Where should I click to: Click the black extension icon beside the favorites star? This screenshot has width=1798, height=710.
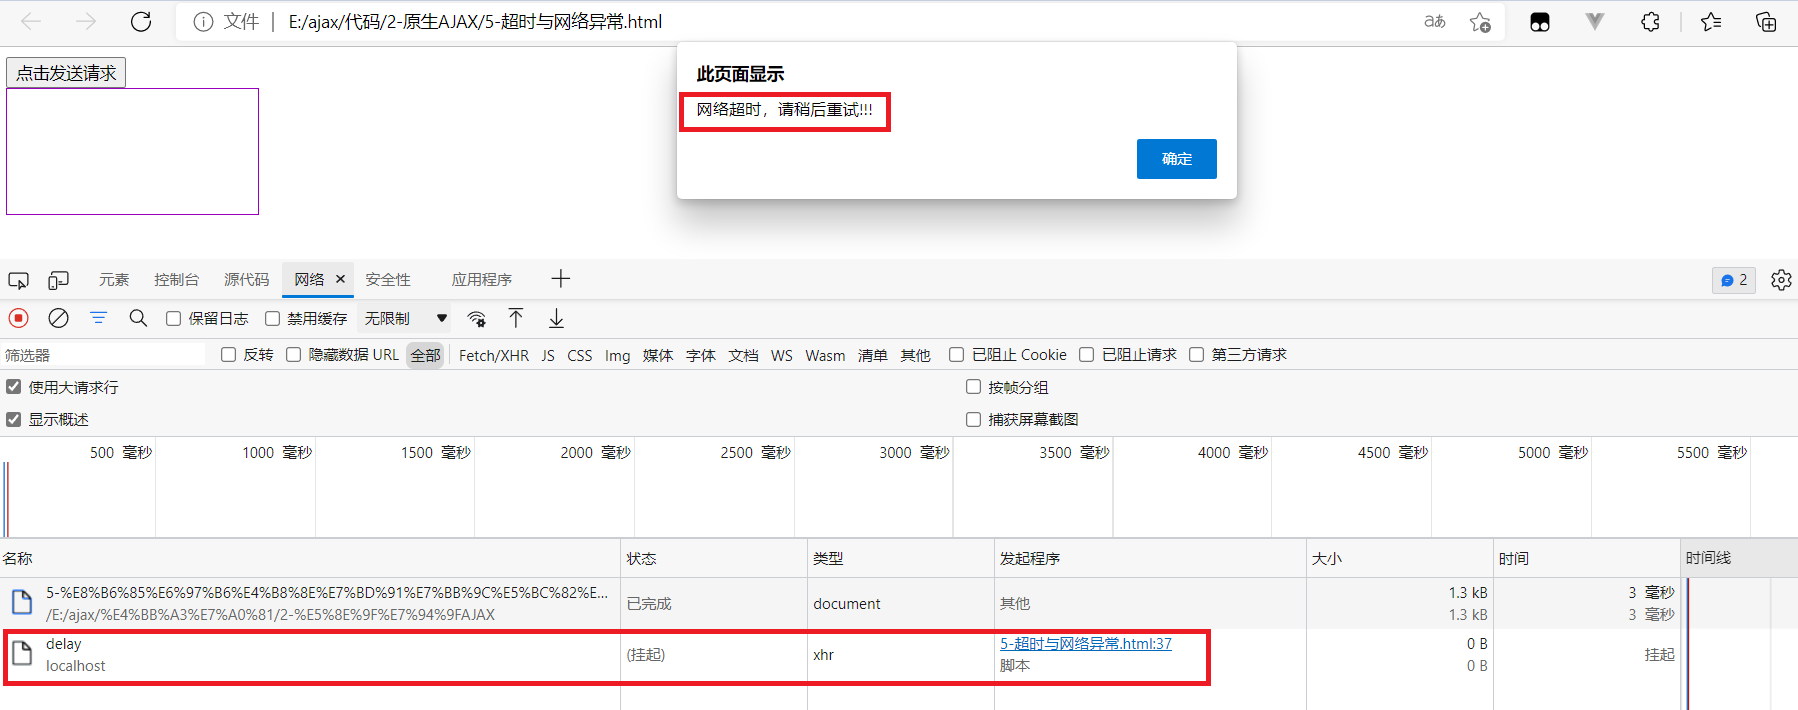tap(1540, 22)
